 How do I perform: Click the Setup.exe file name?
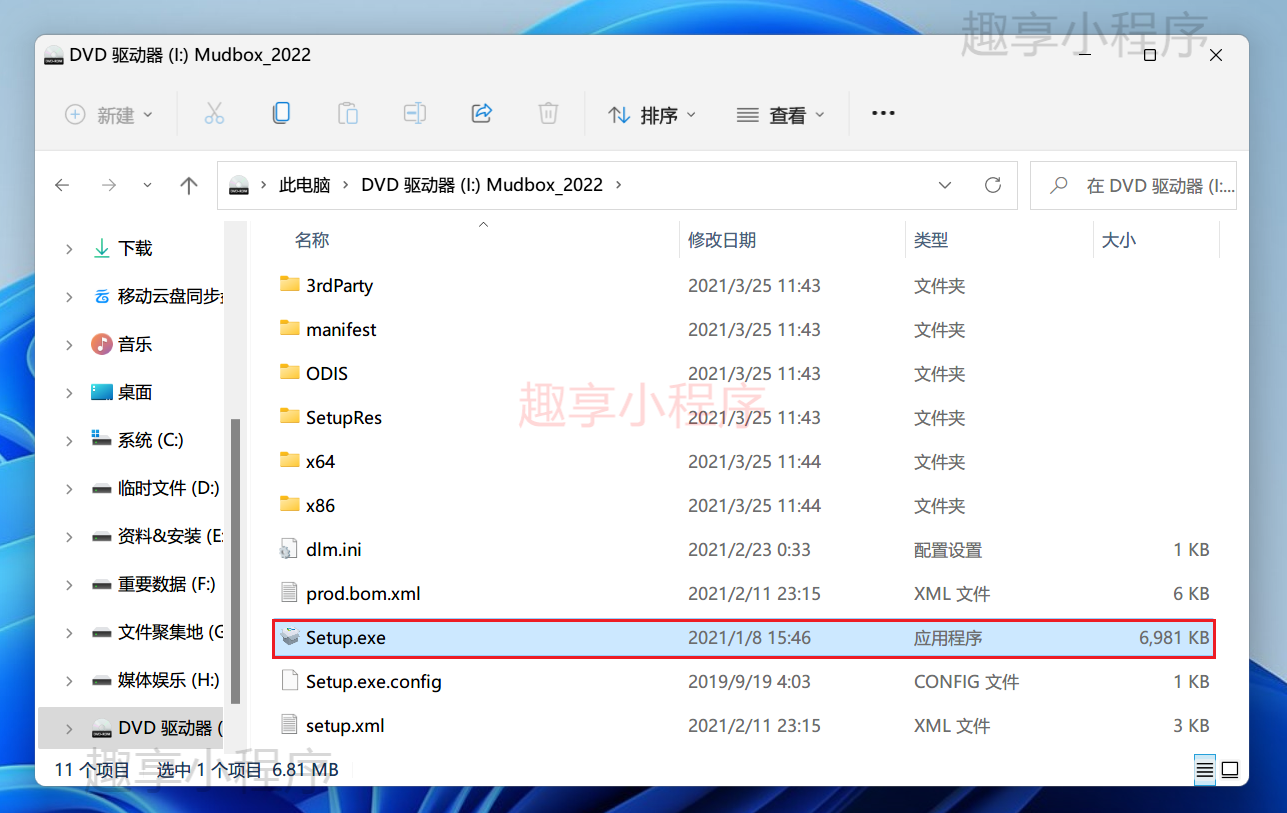click(x=346, y=637)
